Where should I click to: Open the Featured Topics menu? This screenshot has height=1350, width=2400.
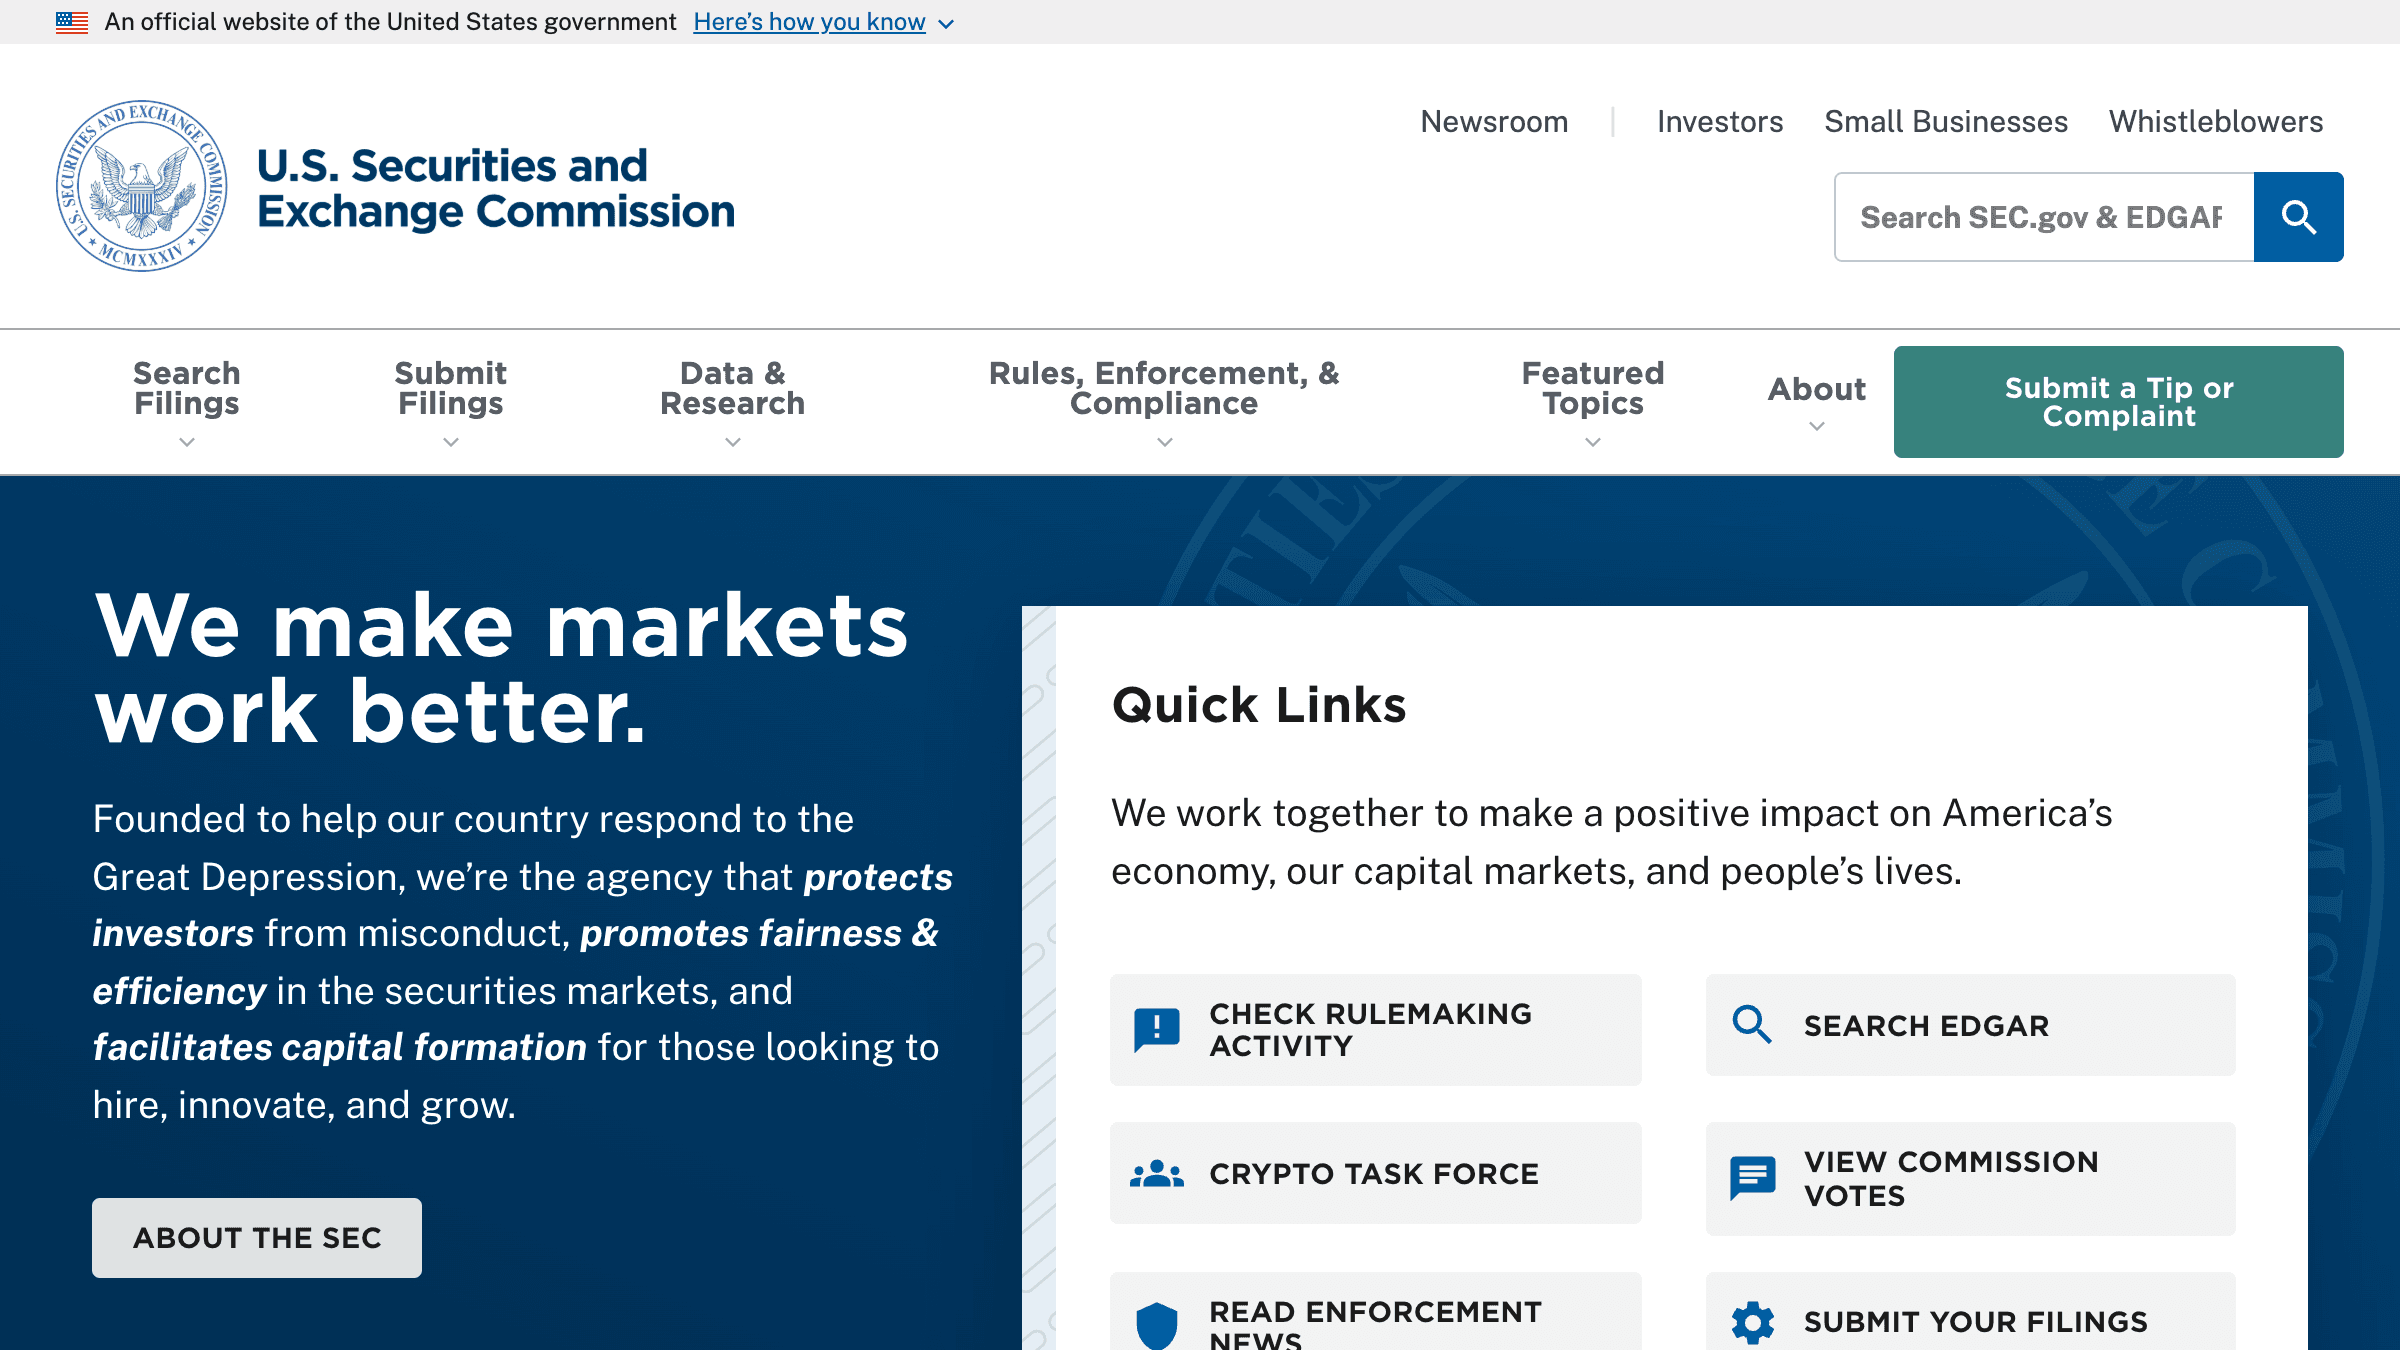coord(1593,402)
